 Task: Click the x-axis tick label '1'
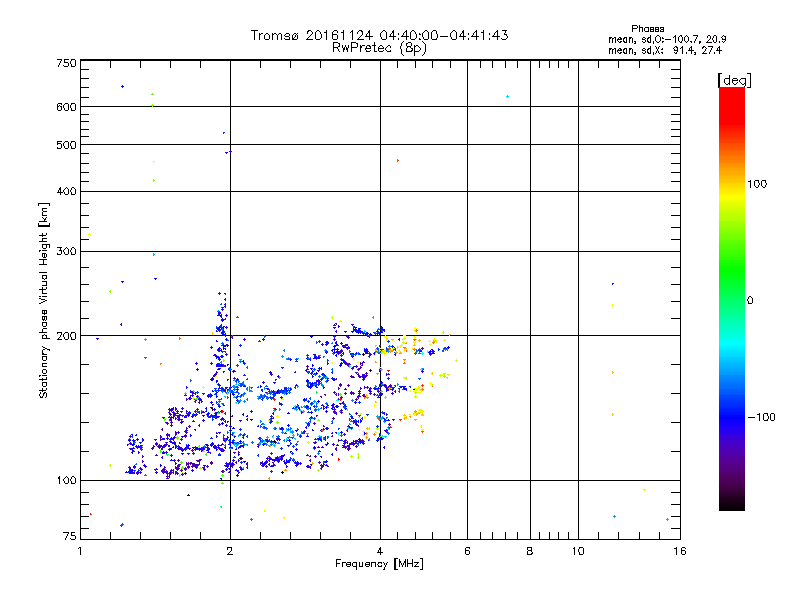point(80,551)
